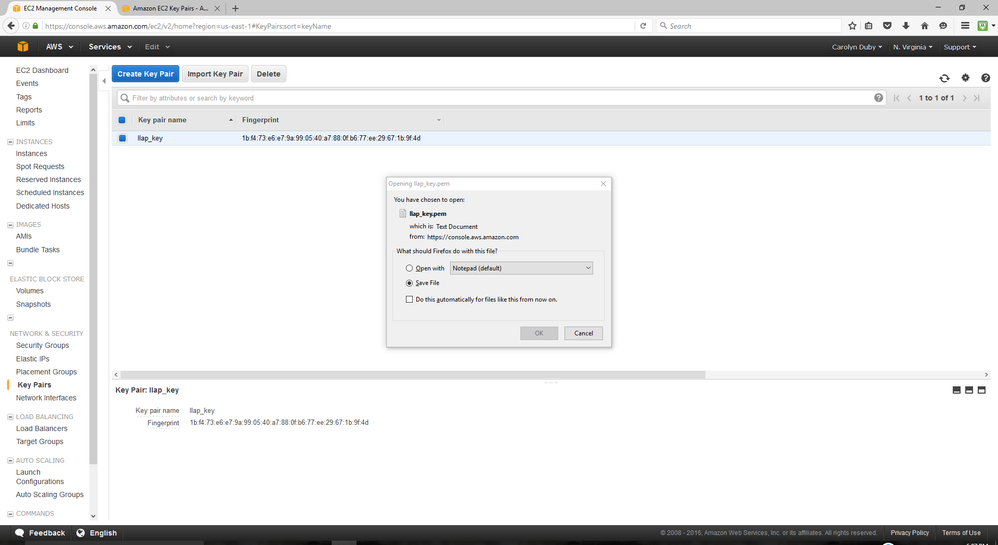Go to first page of results
This screenshot has height=545, width=998.
(897, 98)
